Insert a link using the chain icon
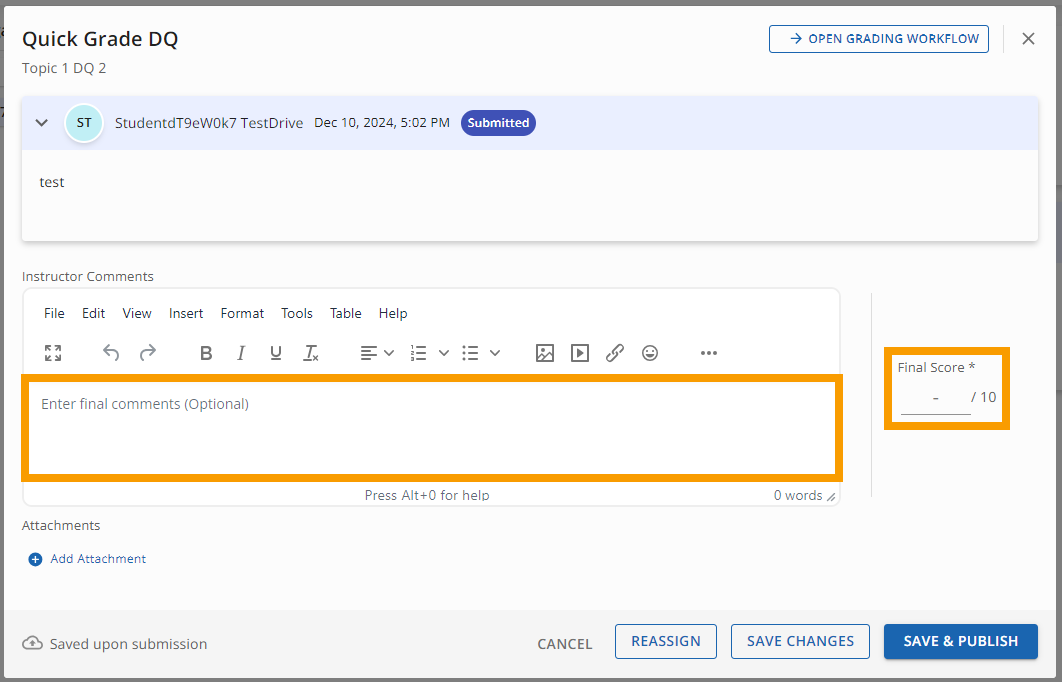1062x682 pixels. coord(615,353)
